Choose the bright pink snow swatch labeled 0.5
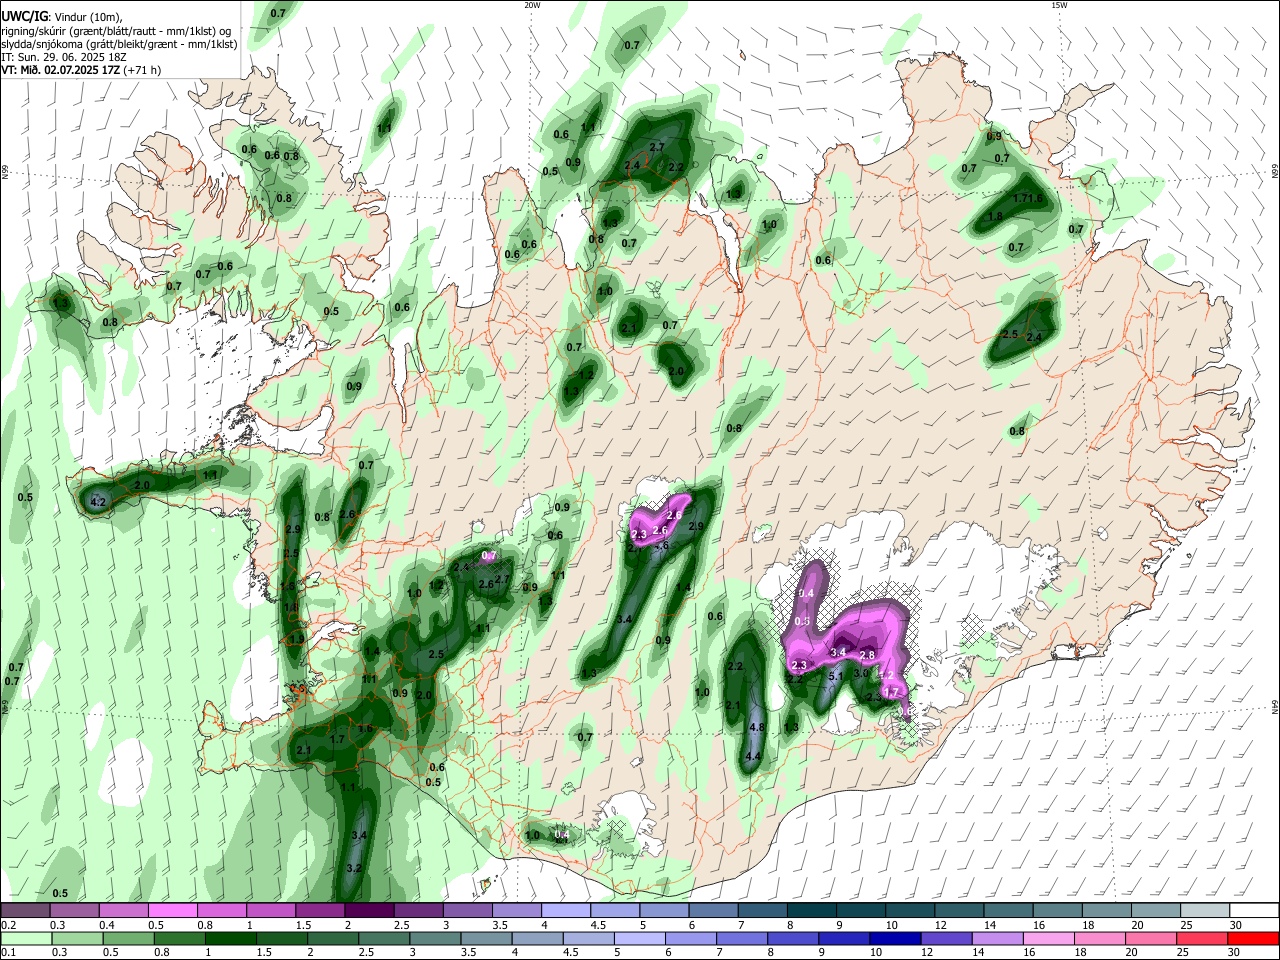The image size is (1280, 960). pyautogui.click(x=172, y=911)
